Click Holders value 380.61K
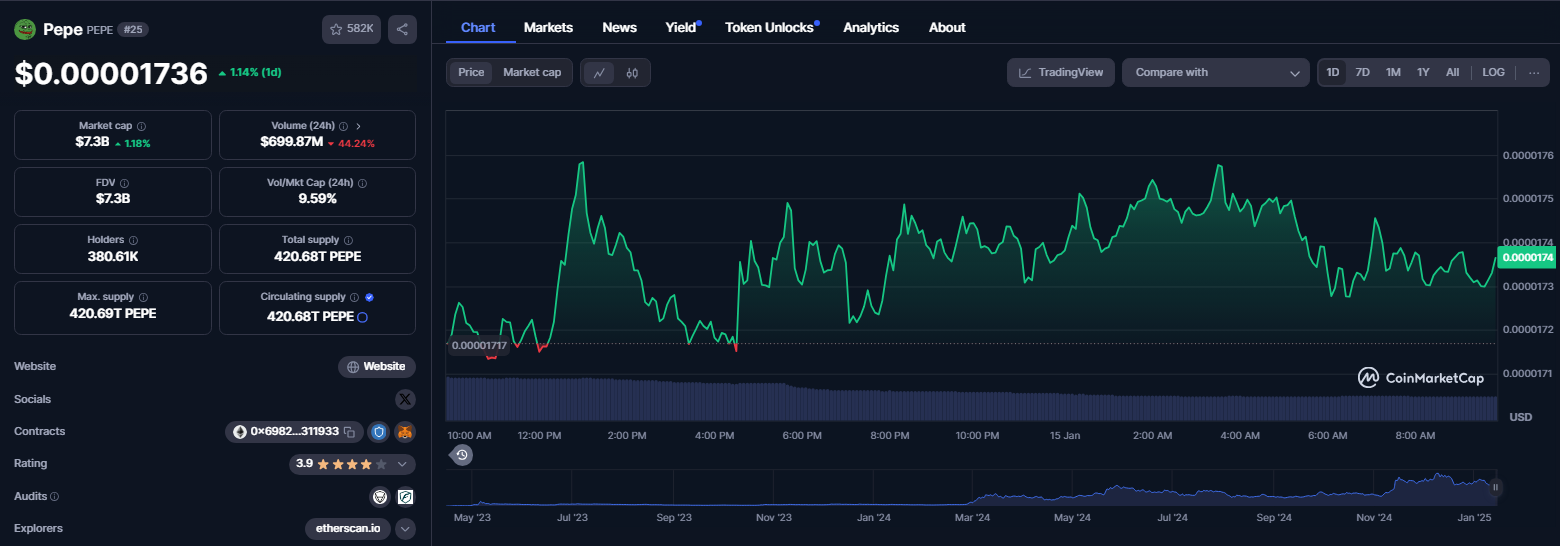The width and height of the screenshot is (1560, 546). (x=112, y=256)
